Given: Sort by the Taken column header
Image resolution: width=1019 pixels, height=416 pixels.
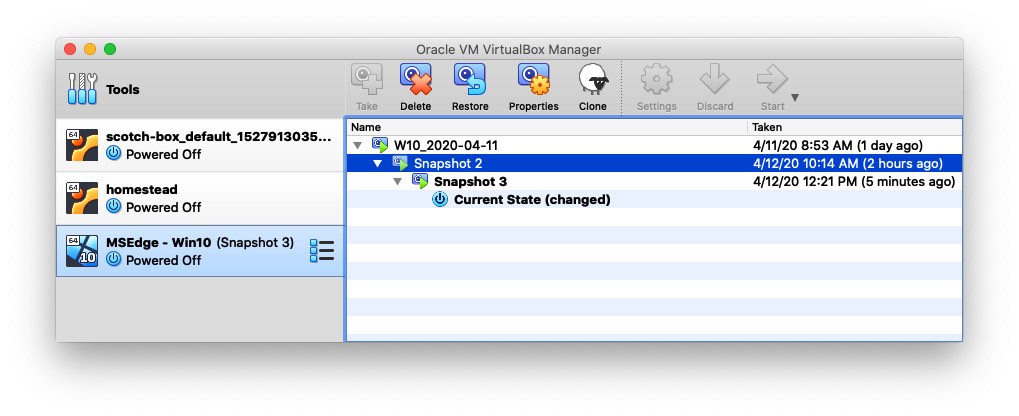Looking at the screenshot, I should coord(854,127).
